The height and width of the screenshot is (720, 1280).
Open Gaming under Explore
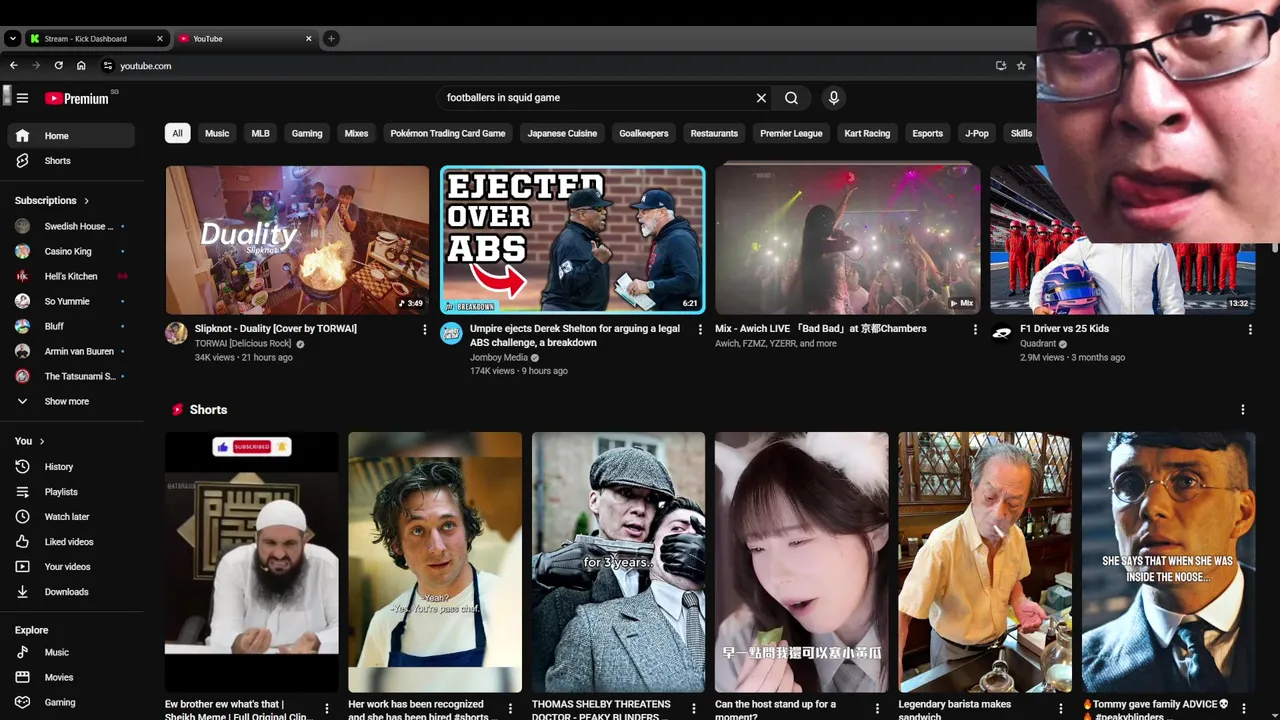(x=70, y=702)
